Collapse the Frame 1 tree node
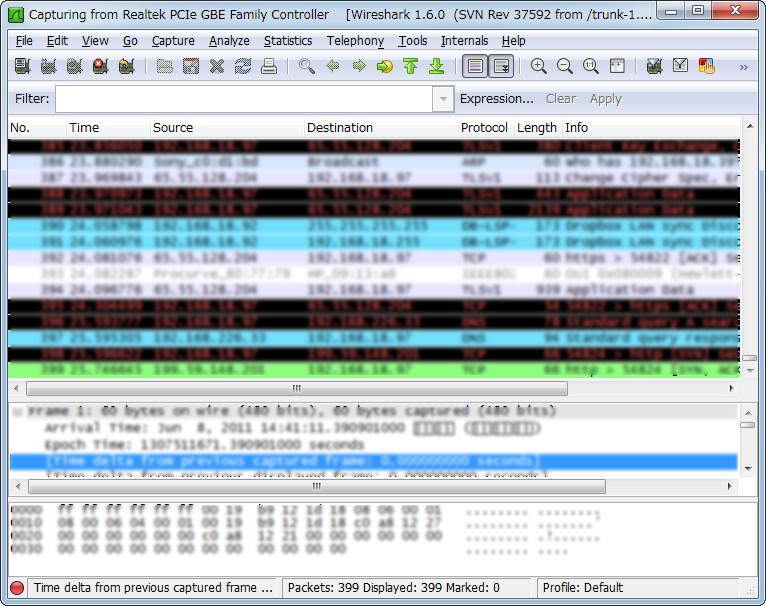The width and height of the screenshot is (766, 606). click(18, 412)
